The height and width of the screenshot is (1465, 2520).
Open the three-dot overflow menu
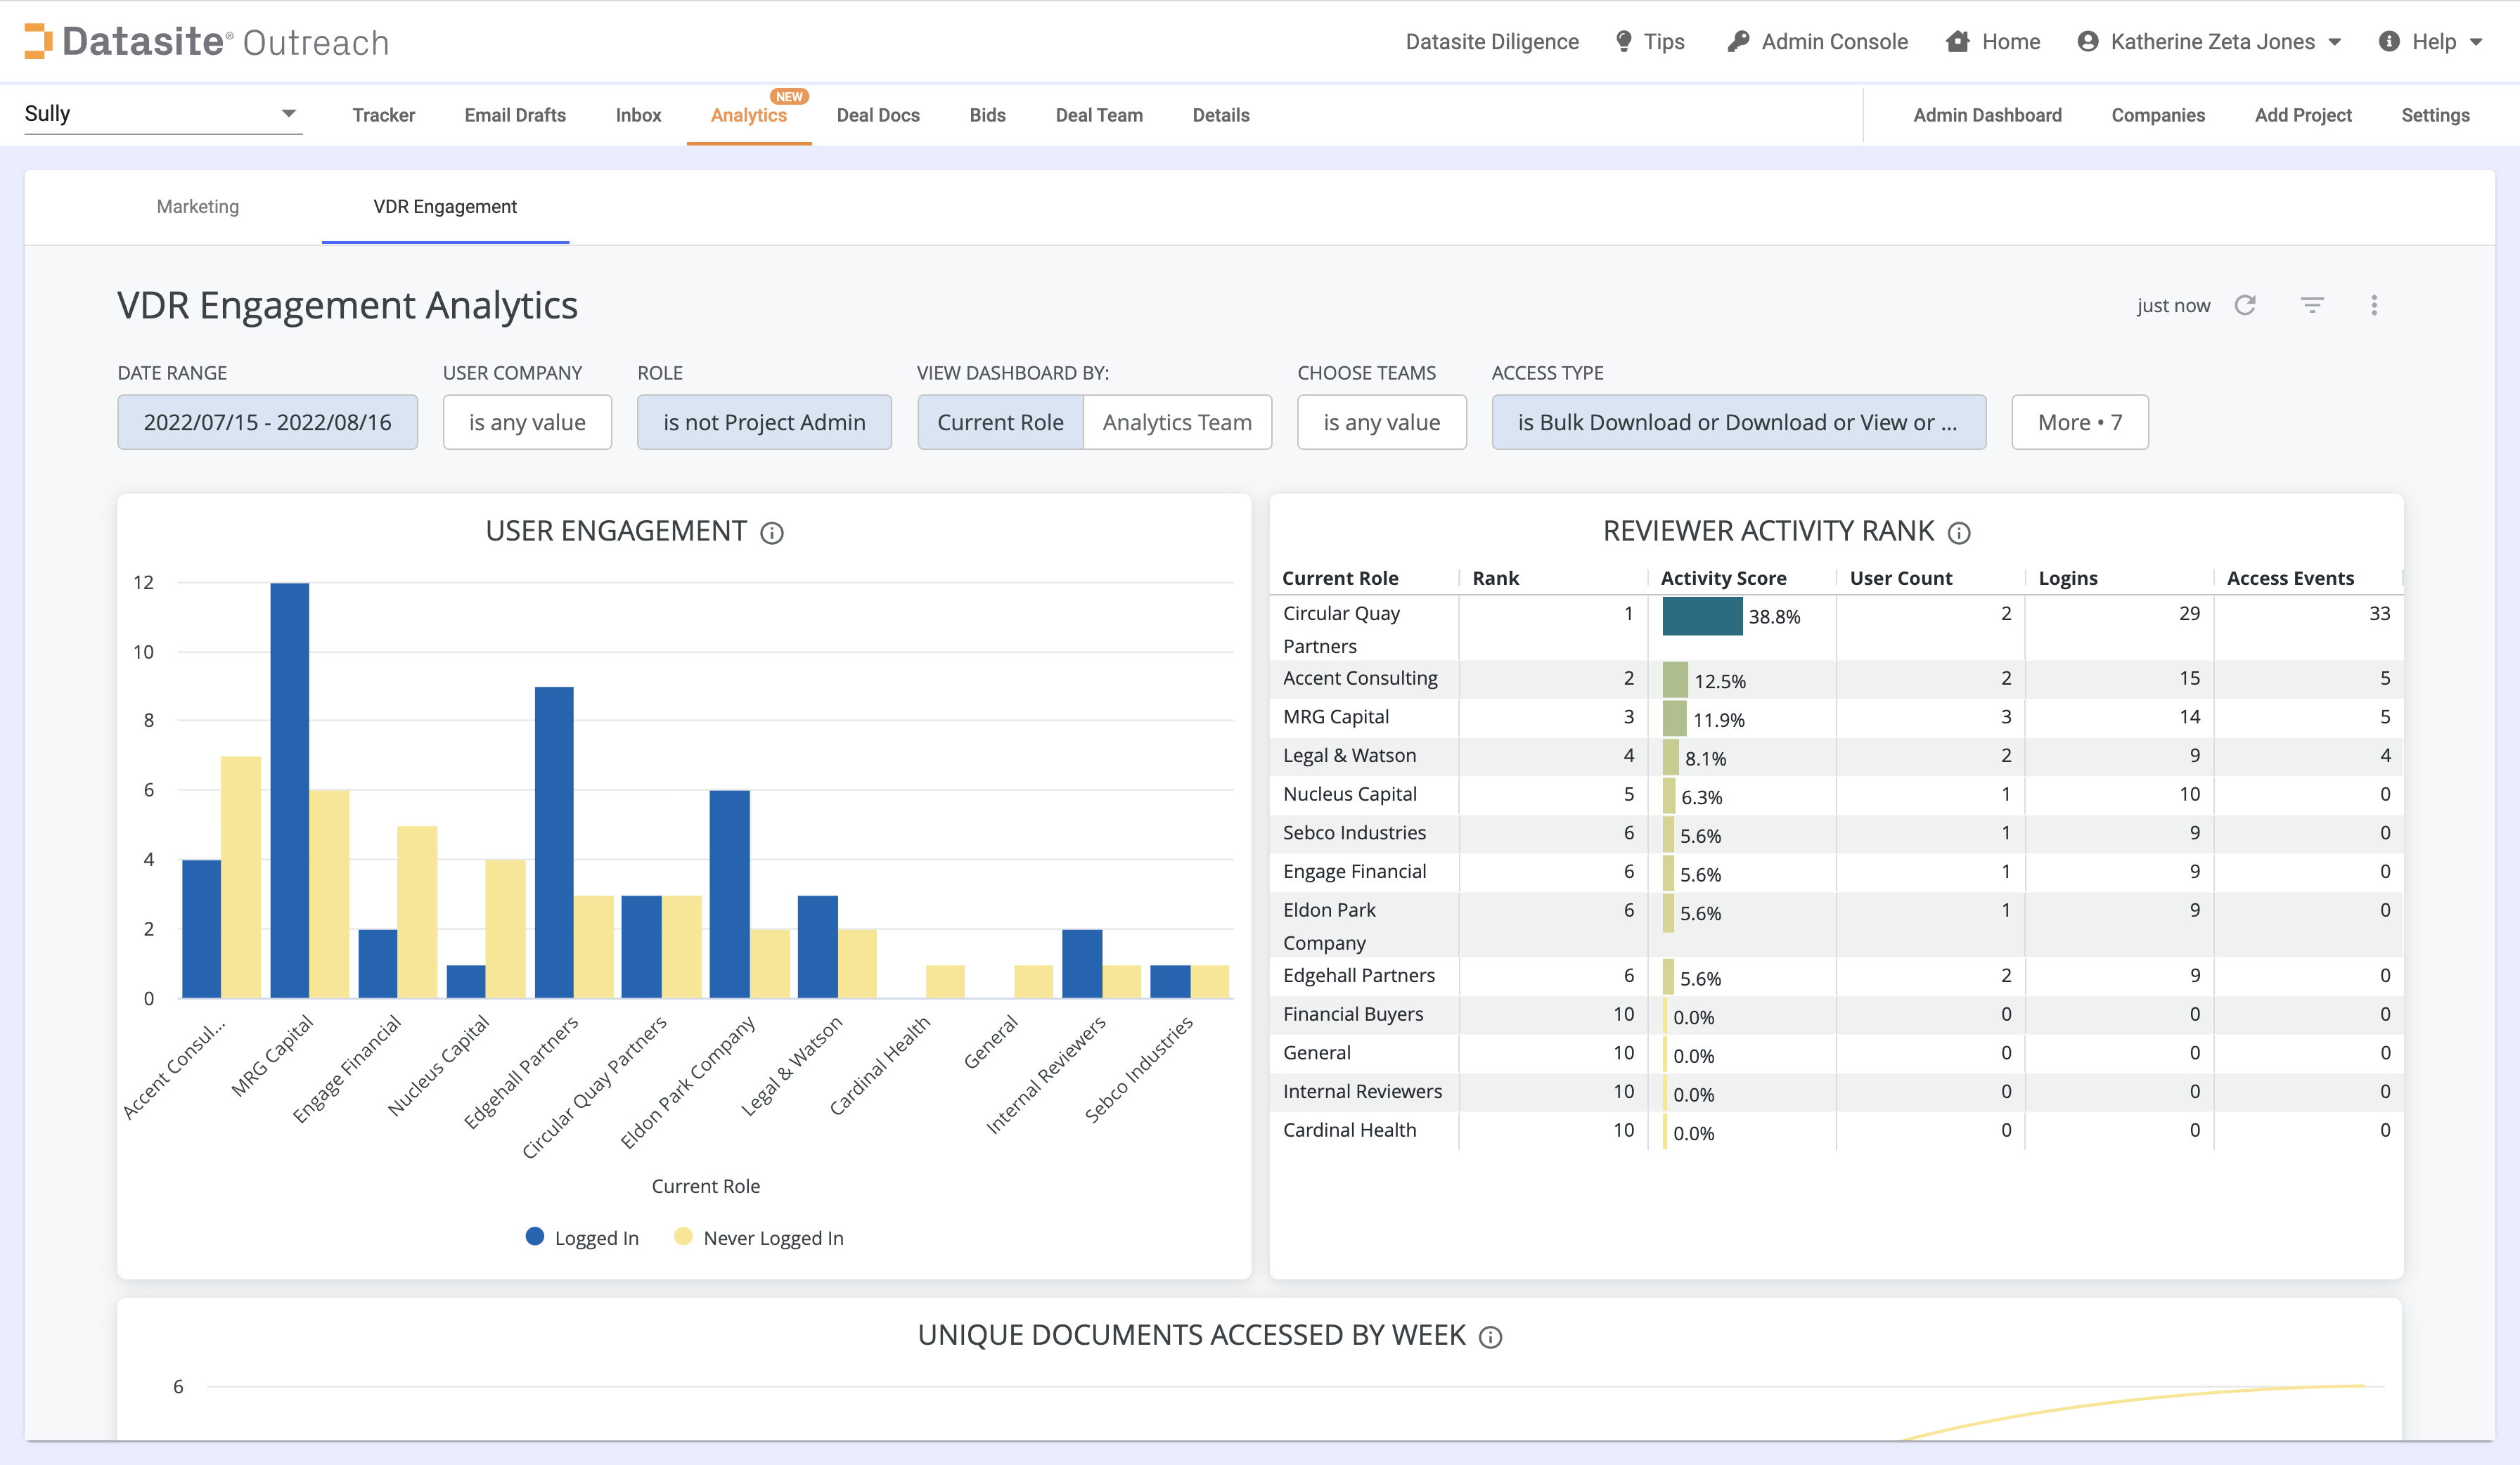pos(2374,305)
